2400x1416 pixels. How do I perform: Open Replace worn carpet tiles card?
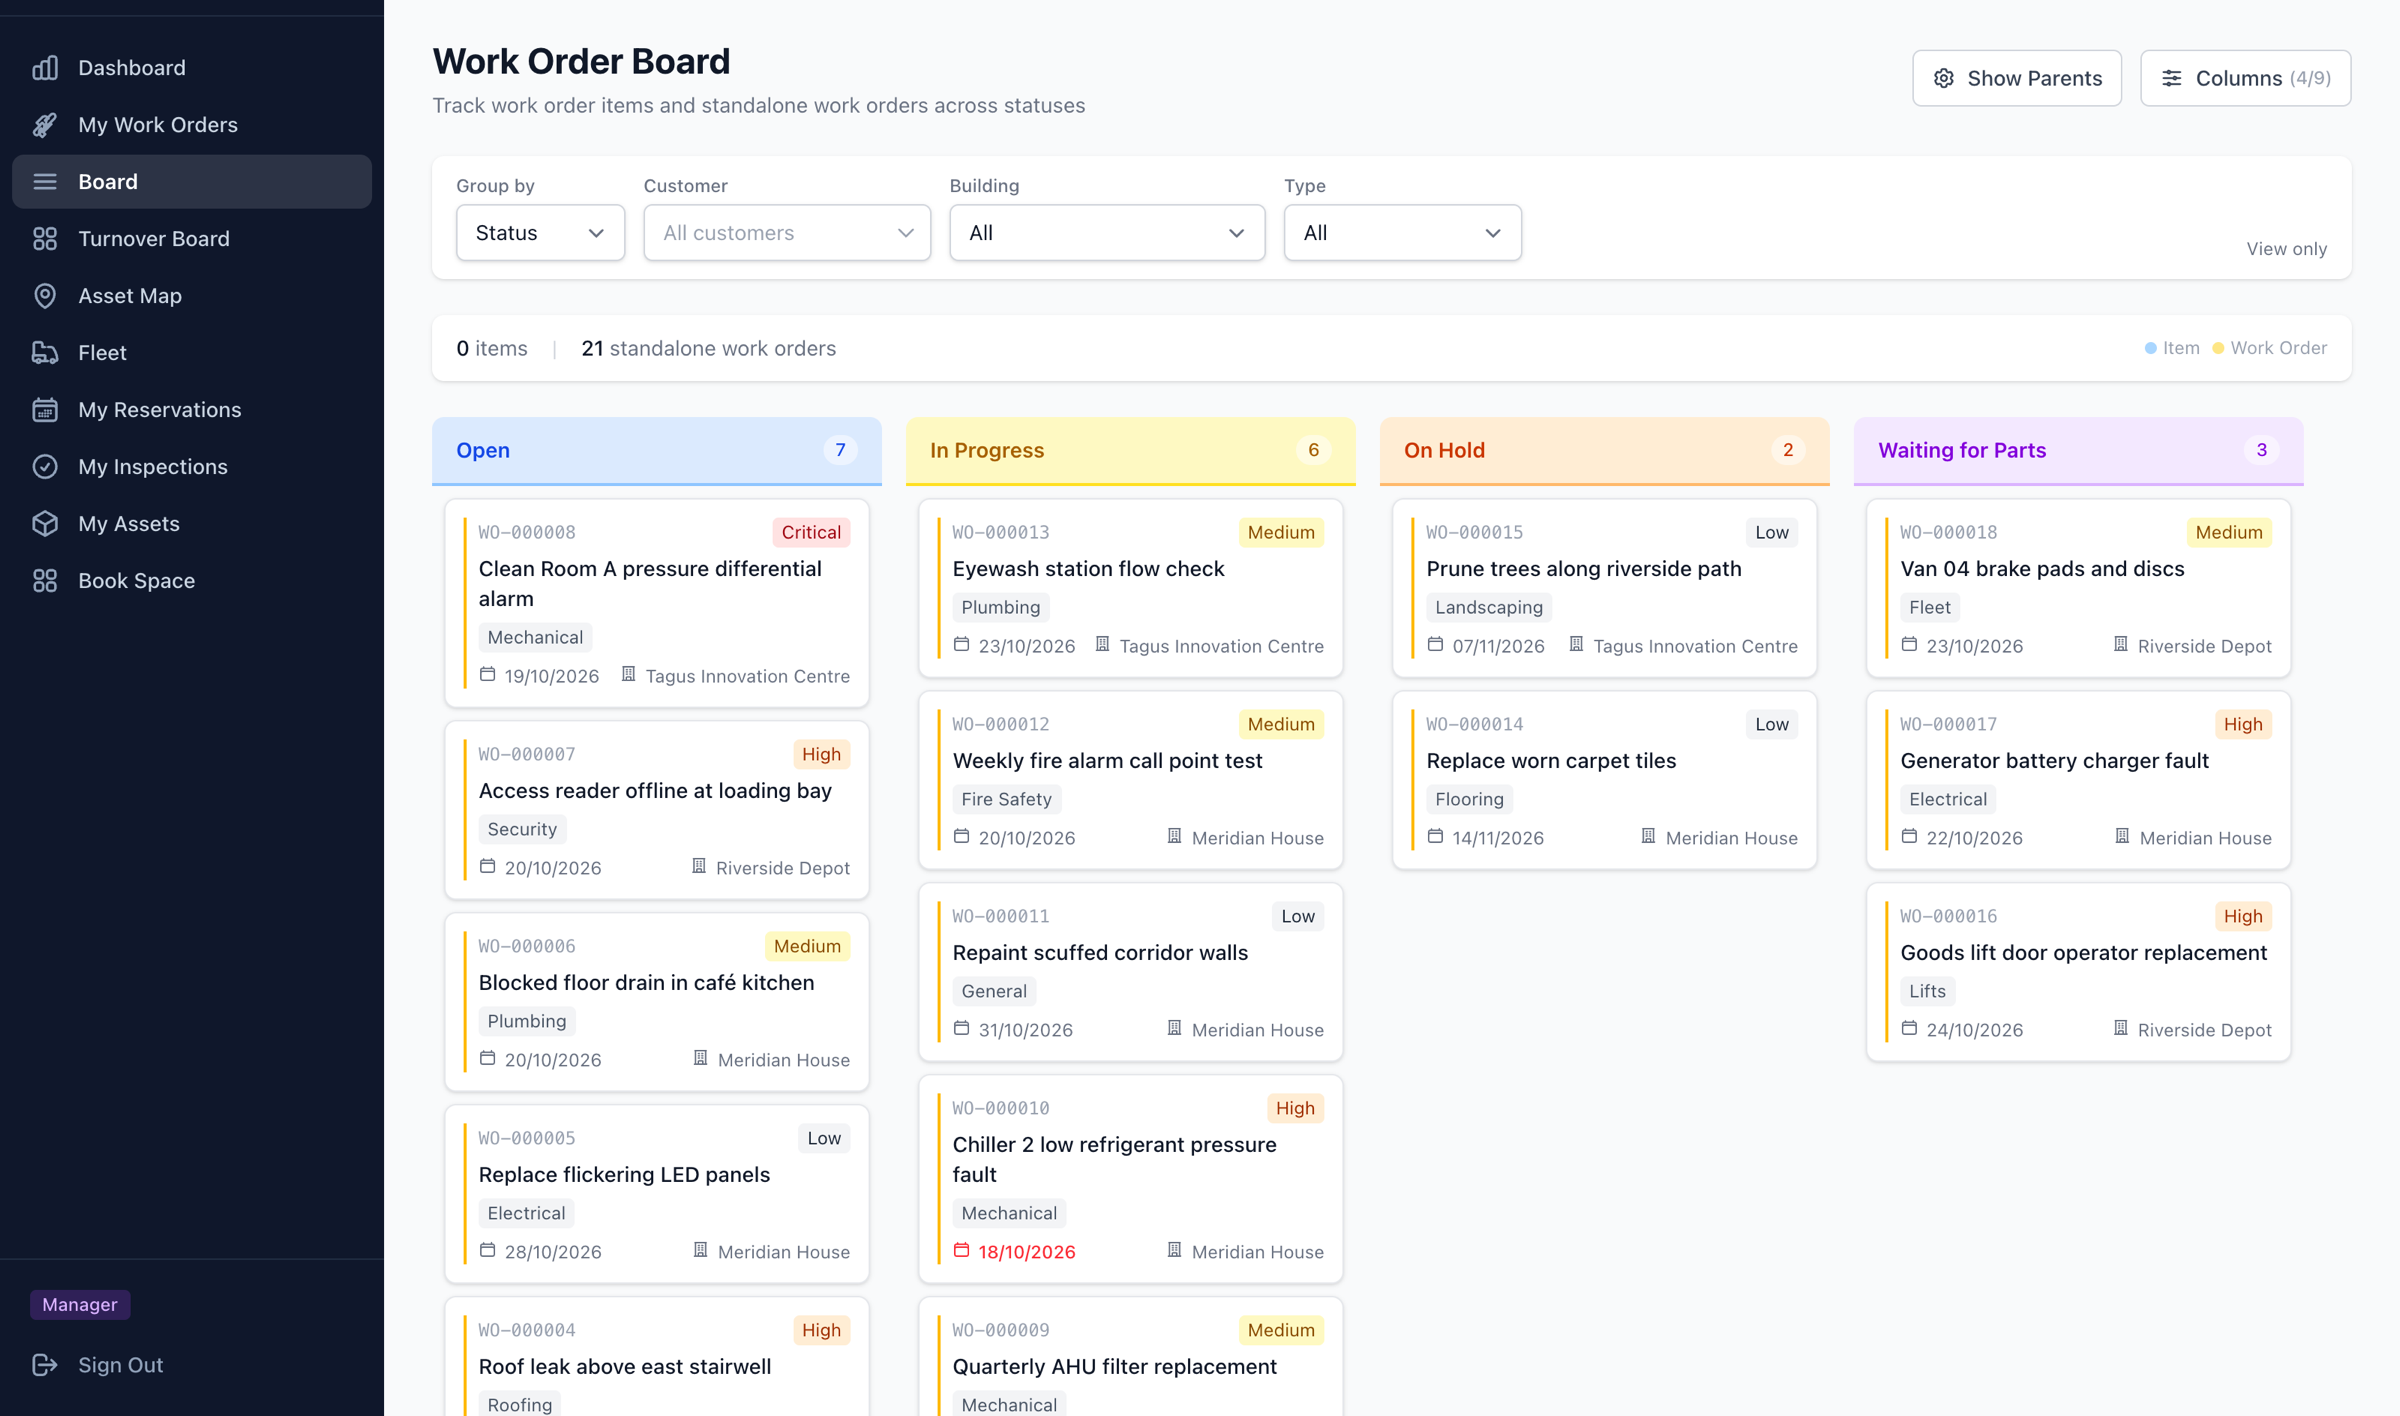[1604, 780]
